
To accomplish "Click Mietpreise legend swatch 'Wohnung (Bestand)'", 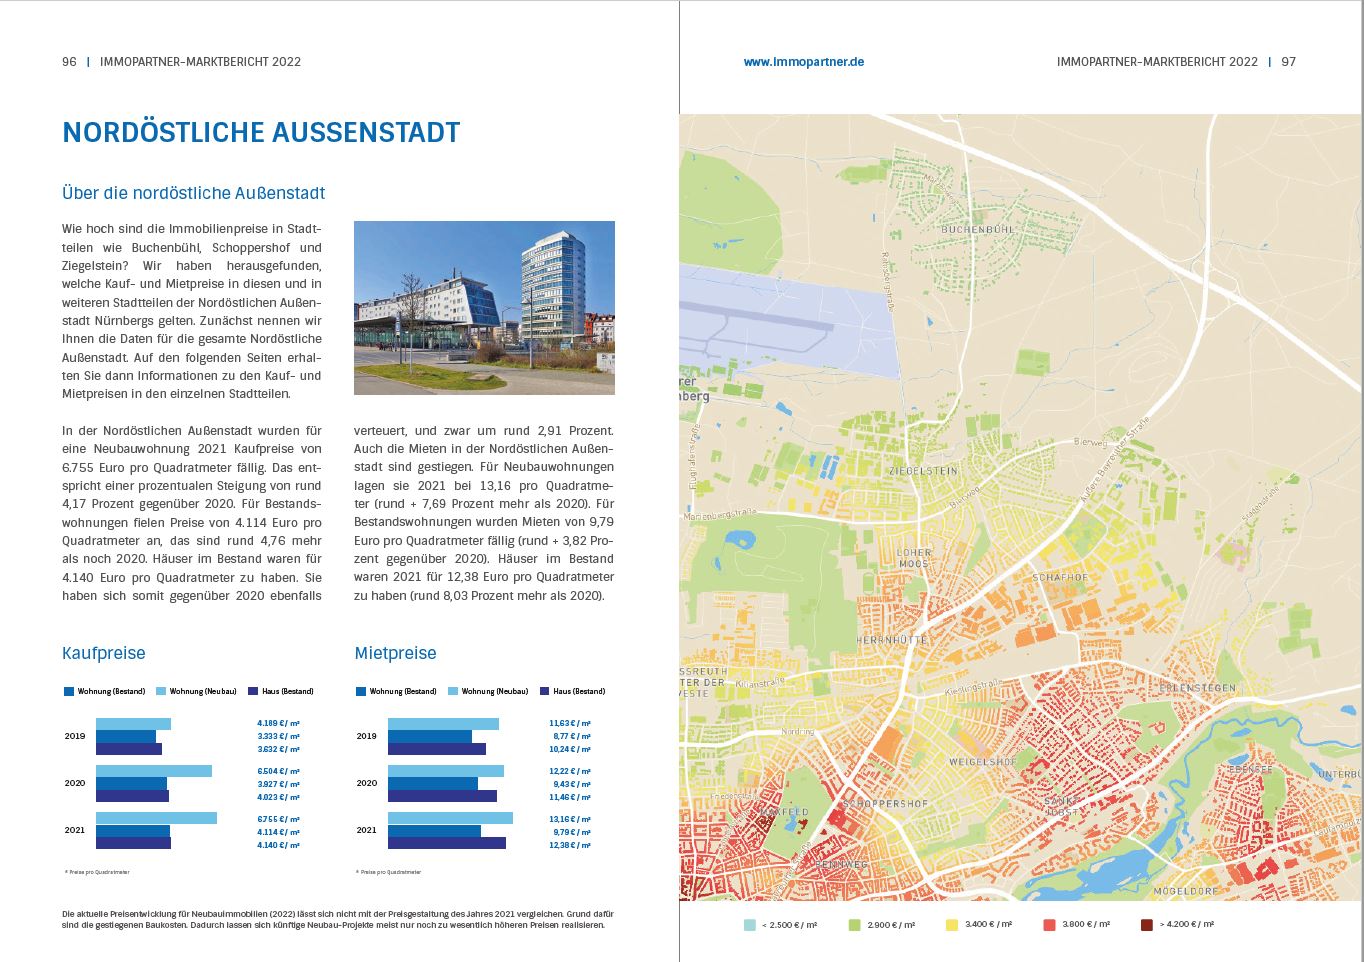I will (361, 691).
